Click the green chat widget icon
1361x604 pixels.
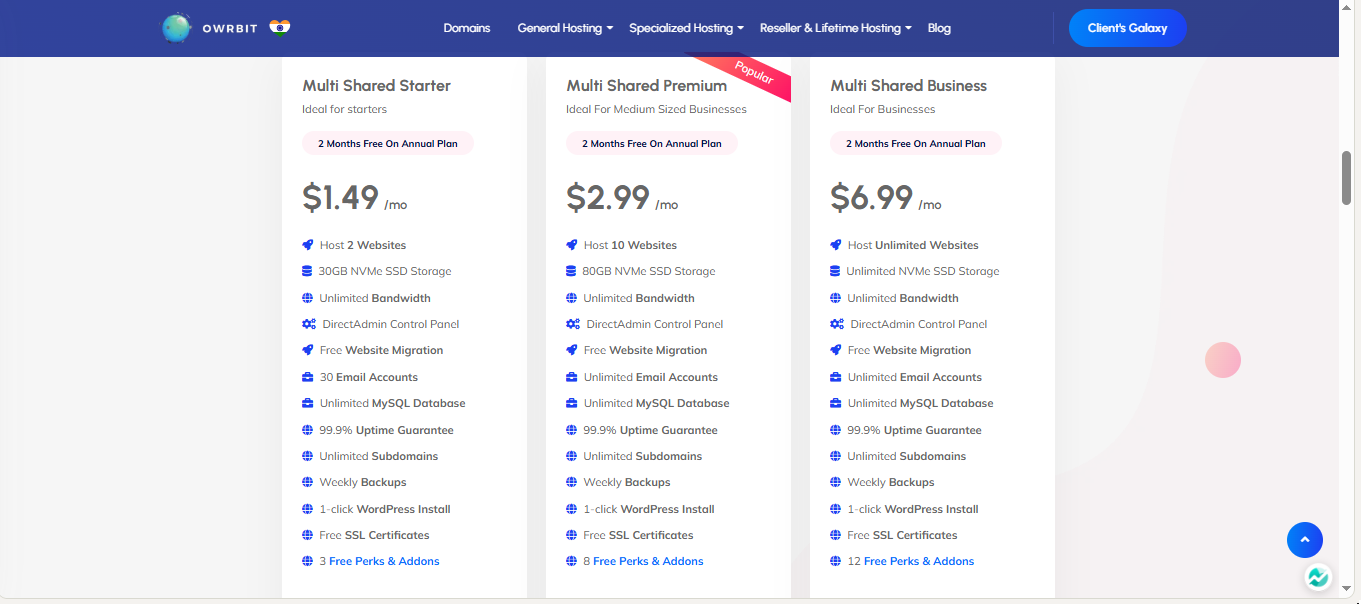pos(1318,577)
